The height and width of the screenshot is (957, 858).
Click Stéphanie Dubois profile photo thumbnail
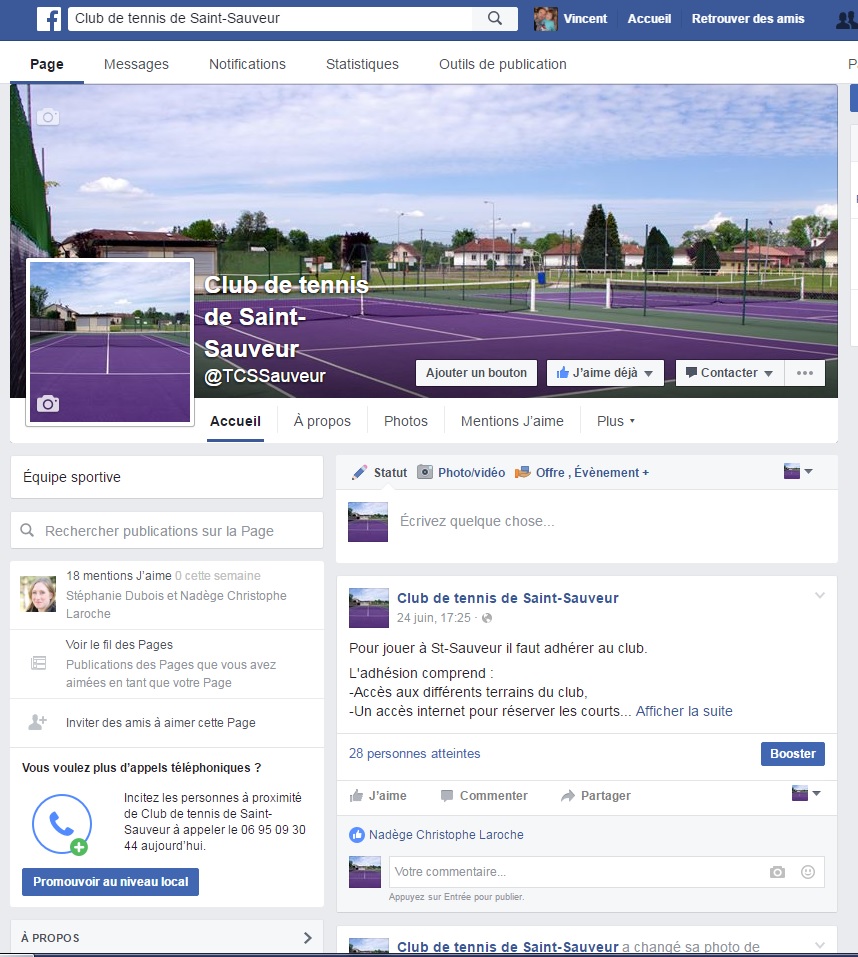click(38, 594)
